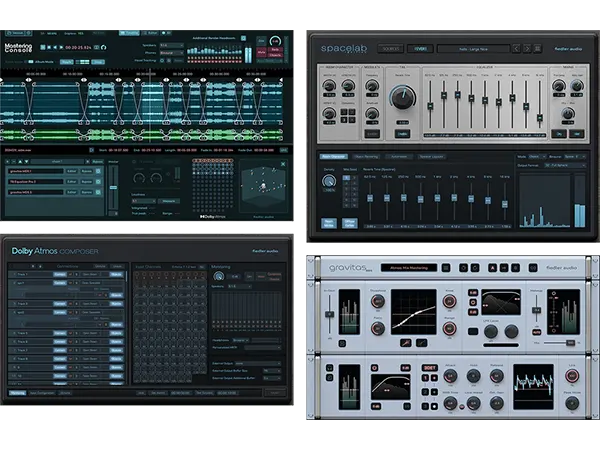Adjust the Master fader in Mastering Console
The height and width of the screenshot is (450, 600).
click(113, 188)
